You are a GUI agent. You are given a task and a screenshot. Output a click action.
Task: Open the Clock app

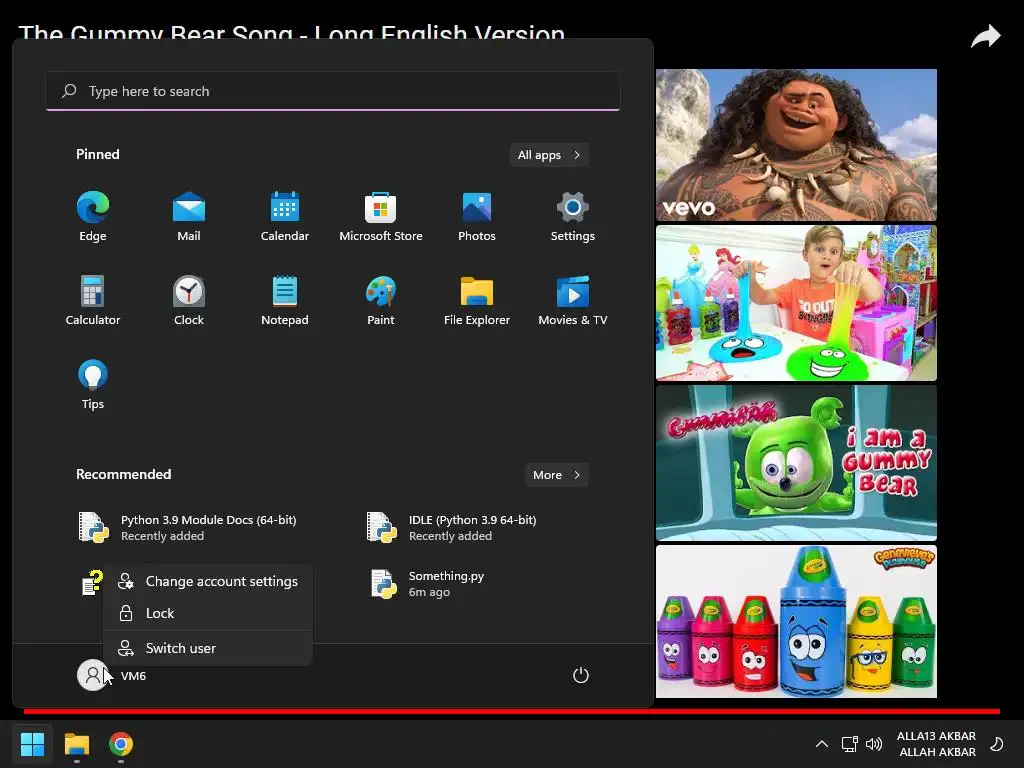(x=189, y=300)
